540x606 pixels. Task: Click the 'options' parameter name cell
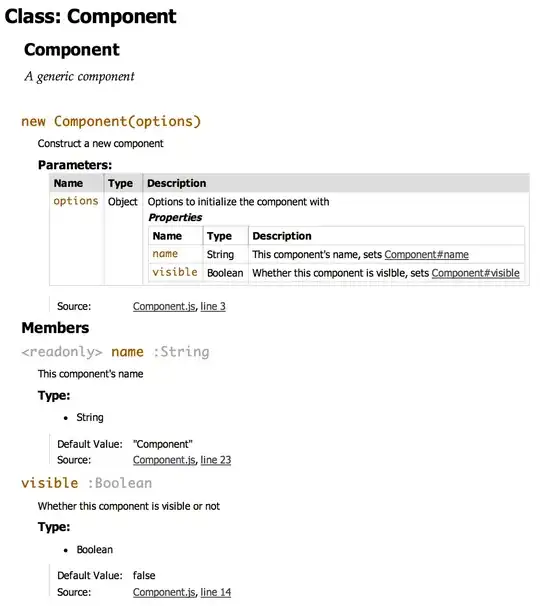tap(76, 201)
